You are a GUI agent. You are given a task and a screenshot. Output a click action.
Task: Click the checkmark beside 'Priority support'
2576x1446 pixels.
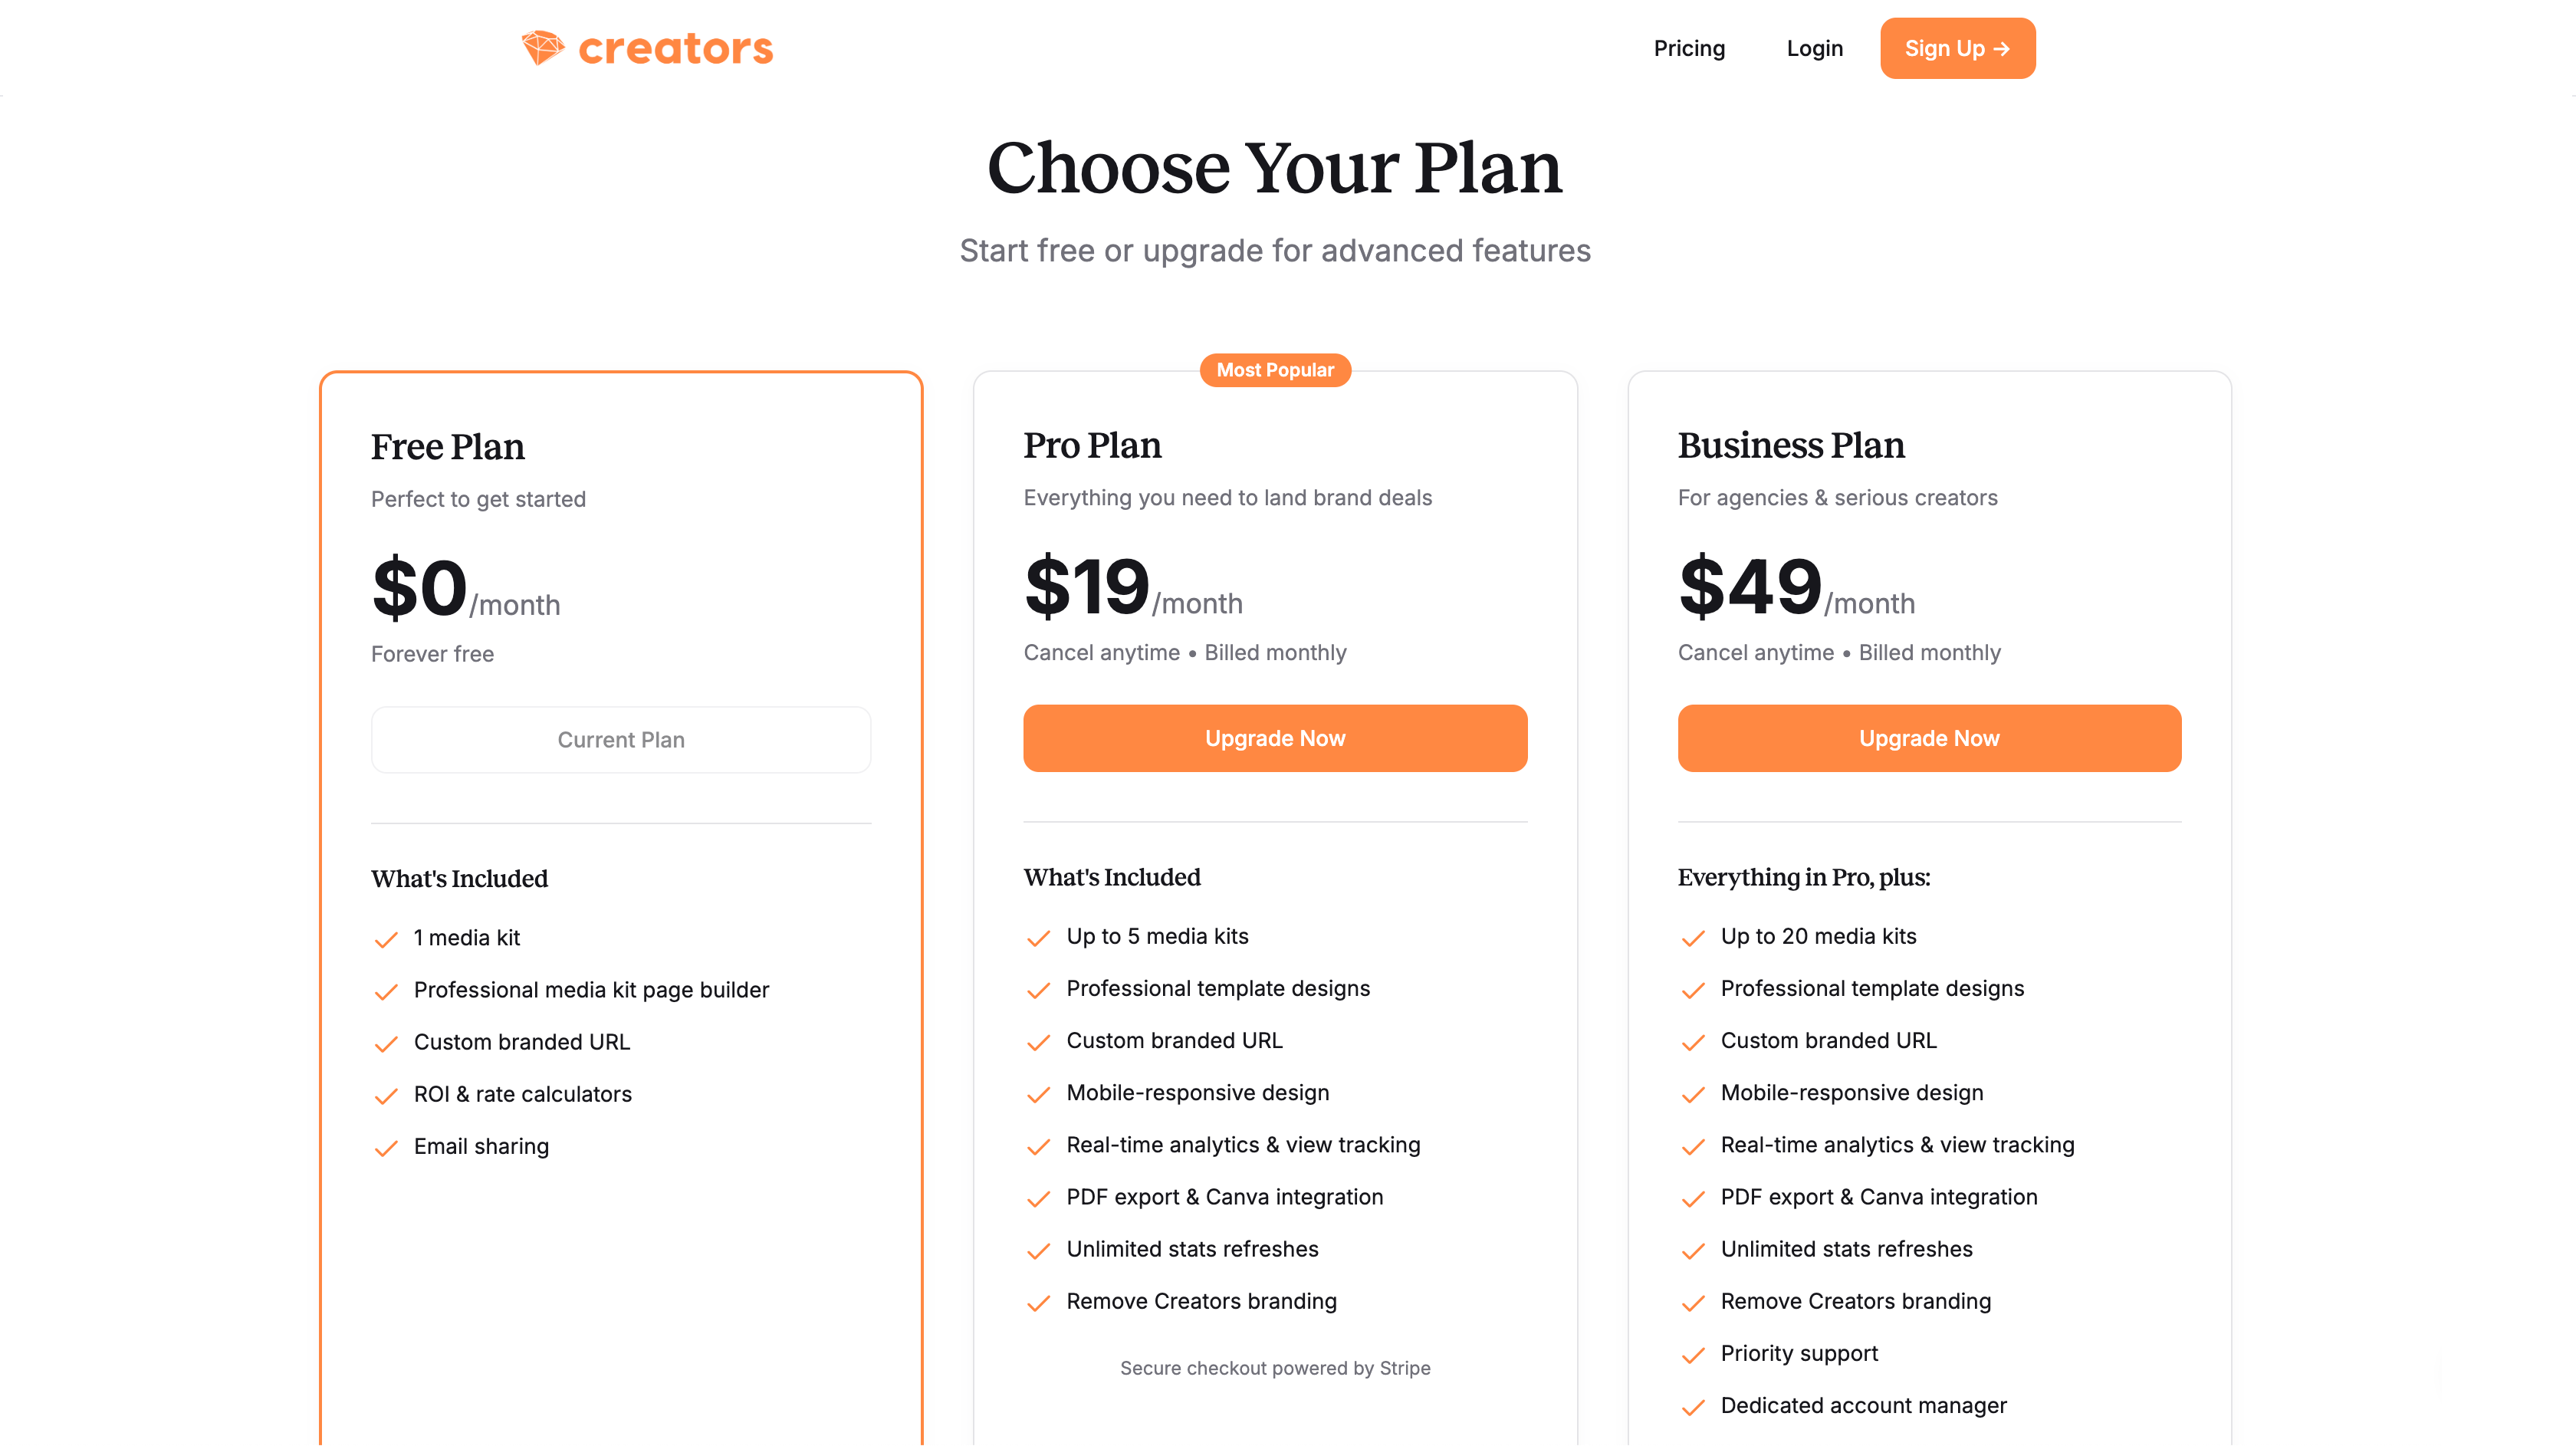(x=1693, y=1355)
